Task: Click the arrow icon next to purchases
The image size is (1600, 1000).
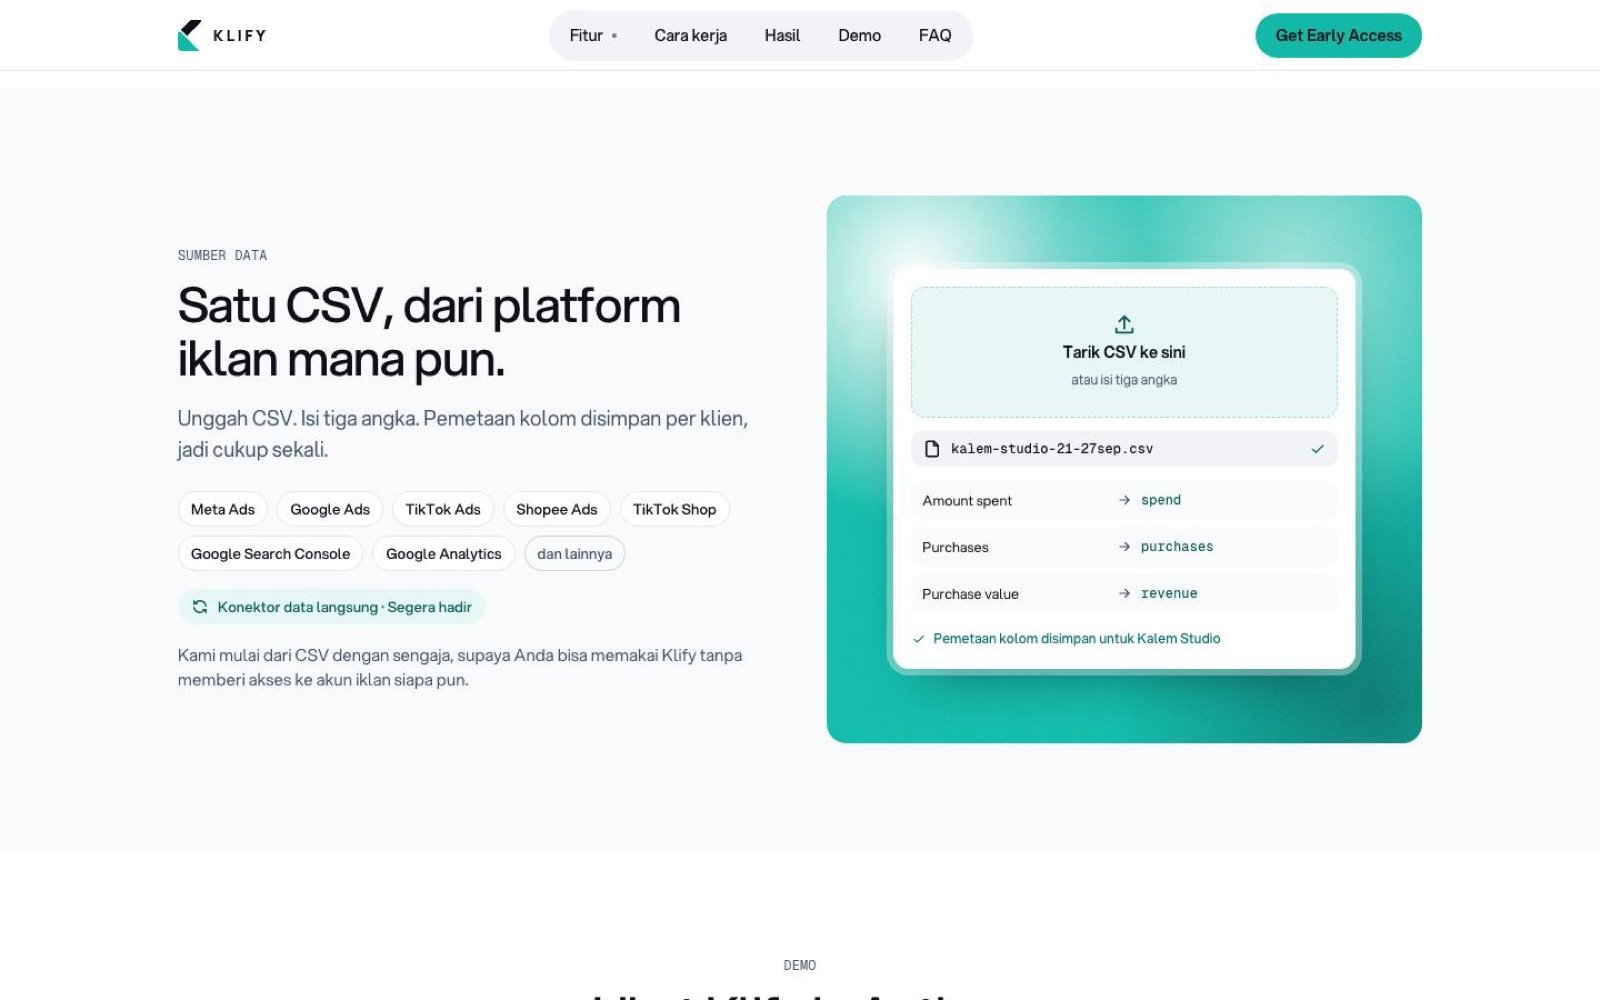Action: click(1124, 547)
